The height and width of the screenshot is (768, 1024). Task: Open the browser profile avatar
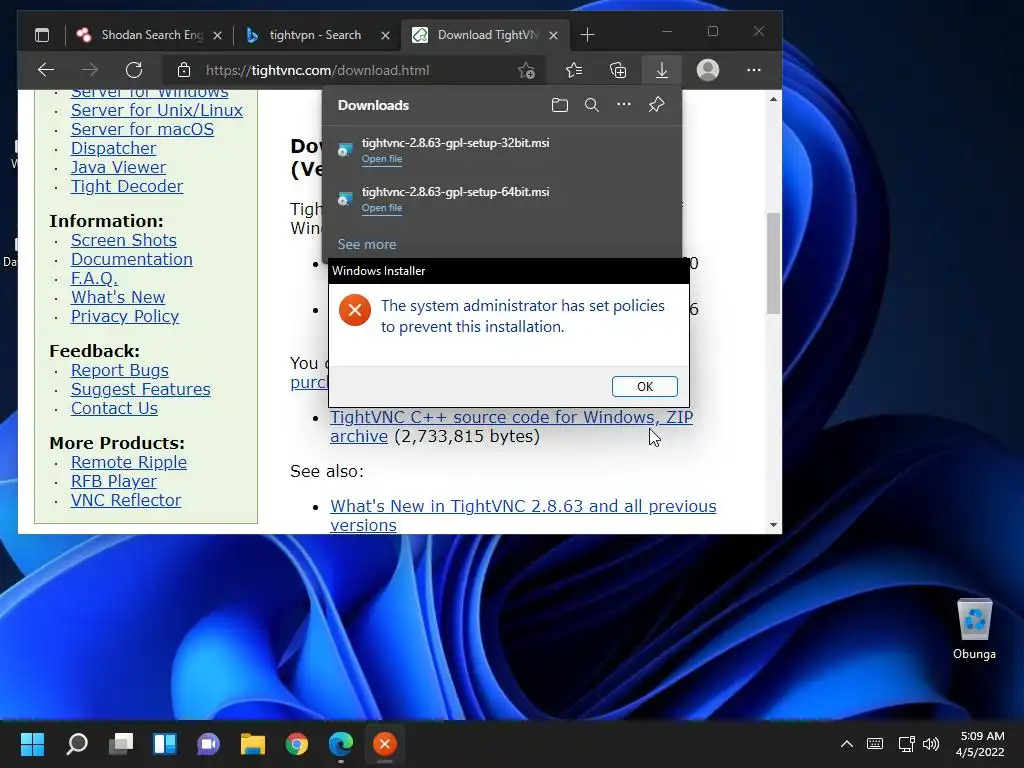coord(708,70)
